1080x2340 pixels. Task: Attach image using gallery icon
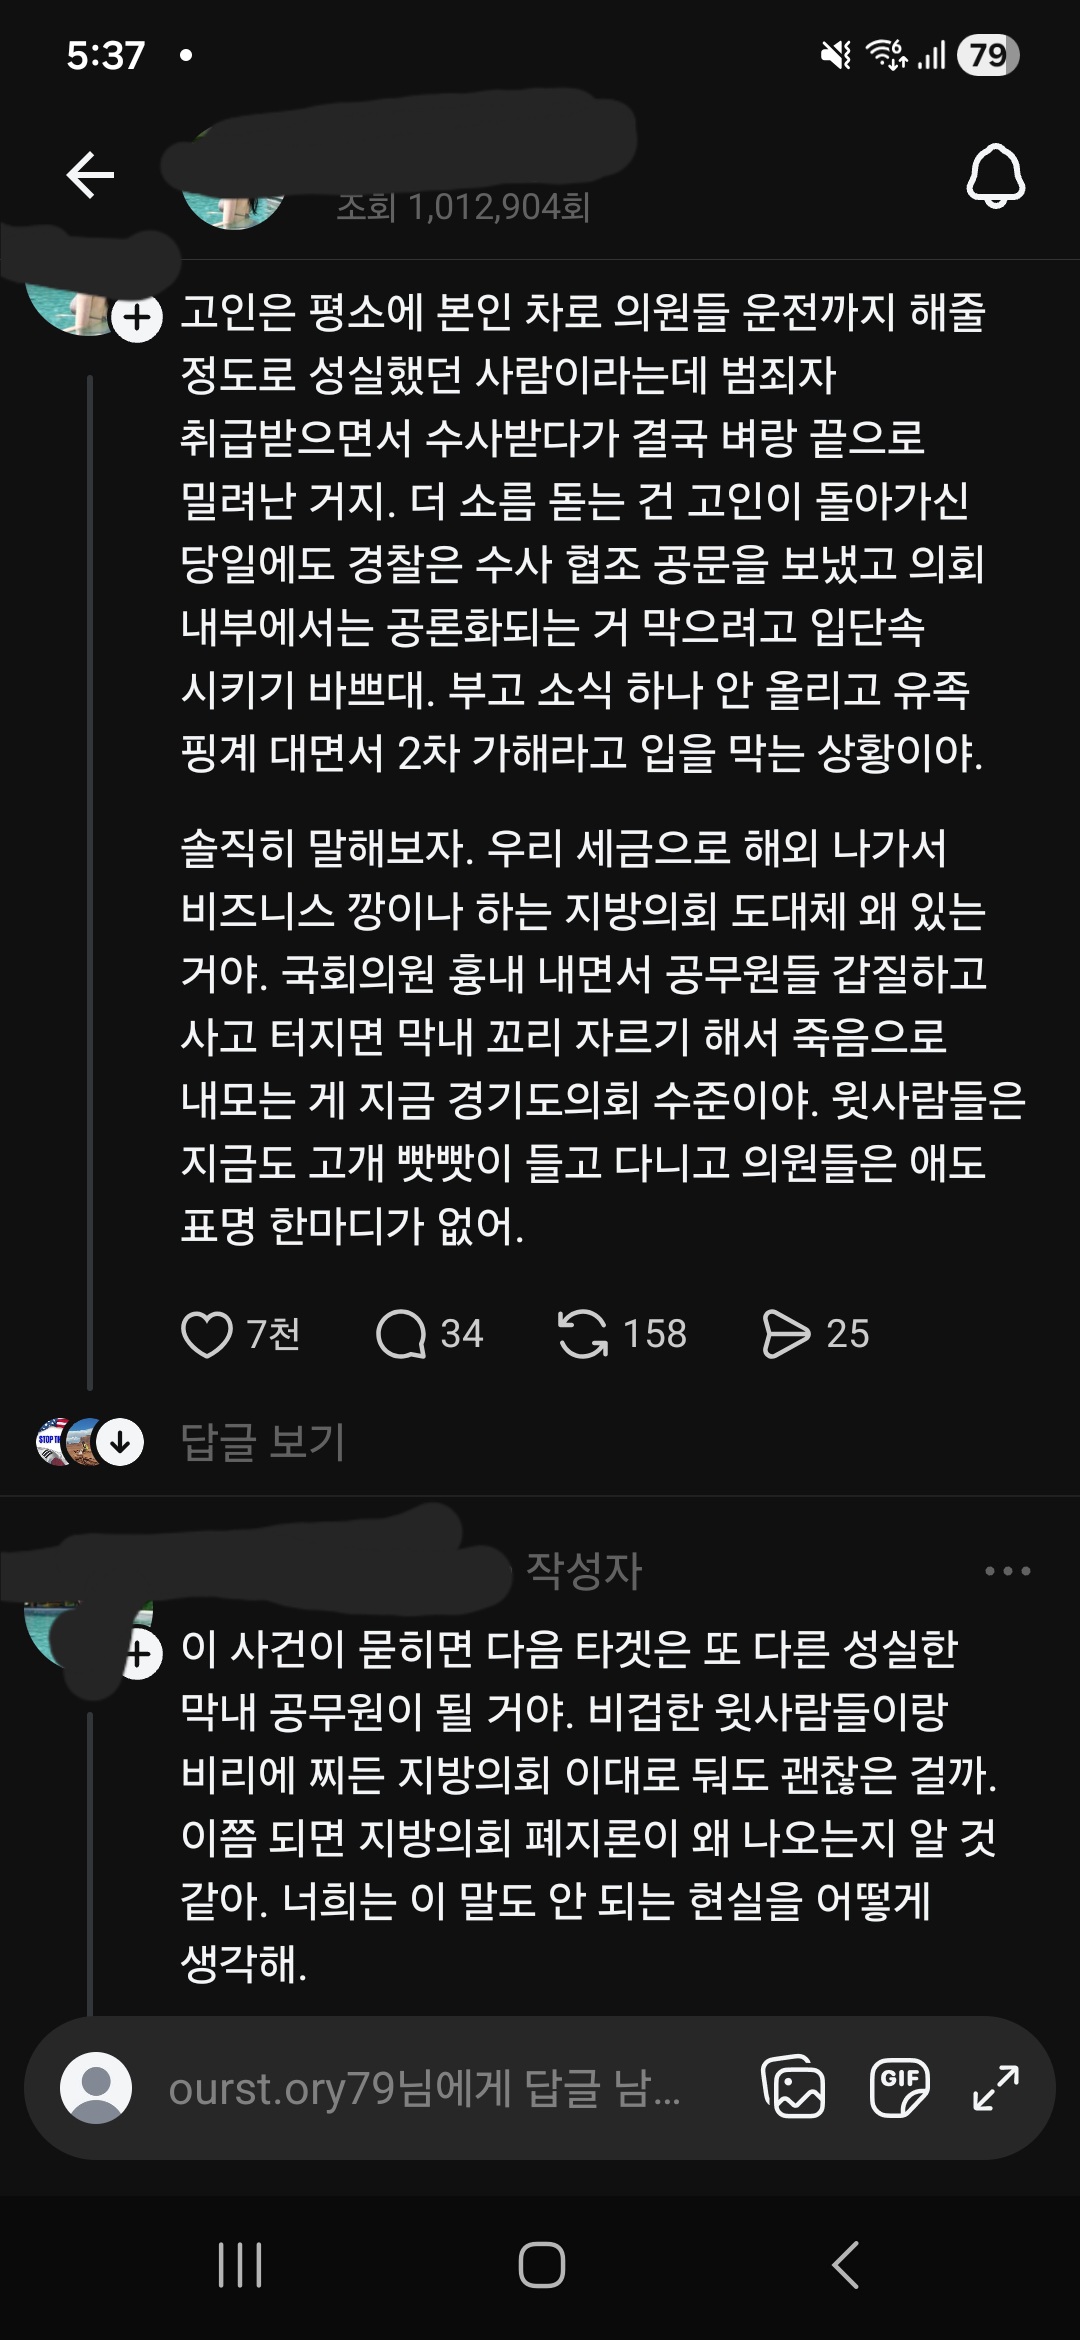click(x=794, y=2088)
